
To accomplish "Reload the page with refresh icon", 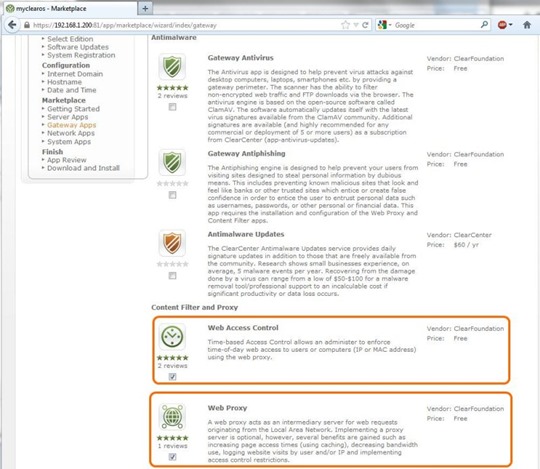I will click(x=365, y=25).
